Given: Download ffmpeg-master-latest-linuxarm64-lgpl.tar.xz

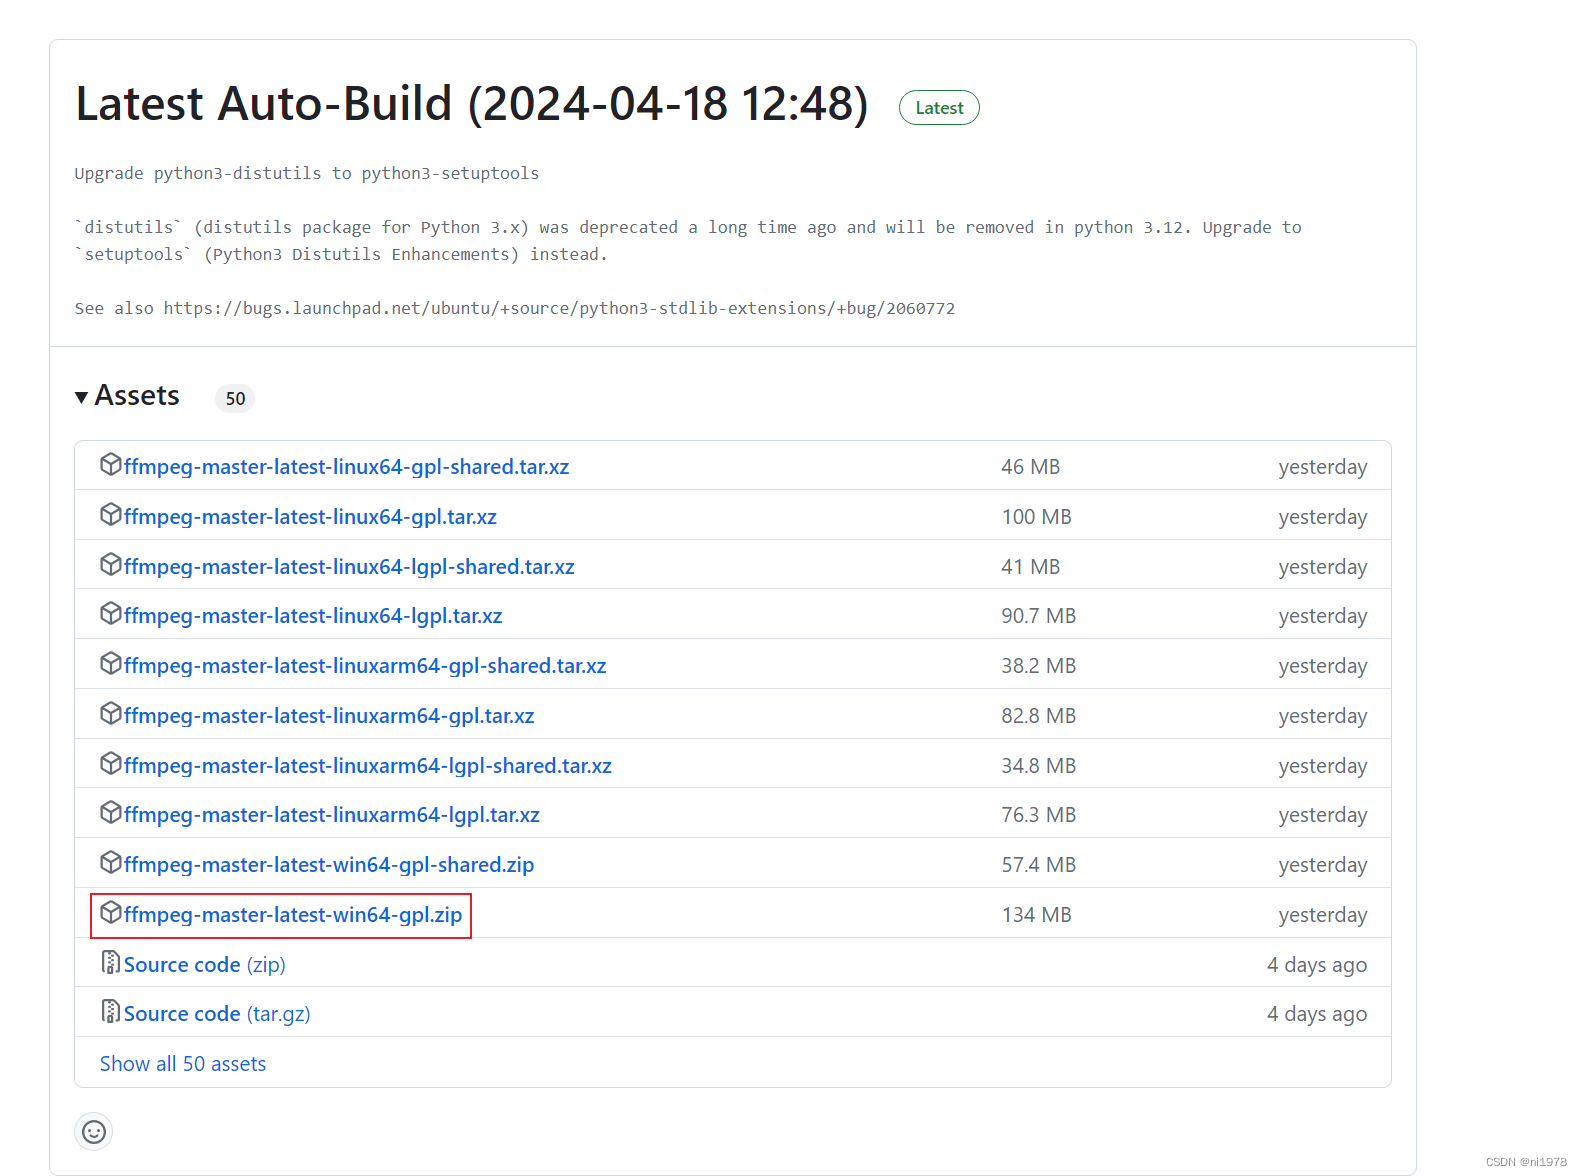Looking at the screenshot, I should [332, 815].
